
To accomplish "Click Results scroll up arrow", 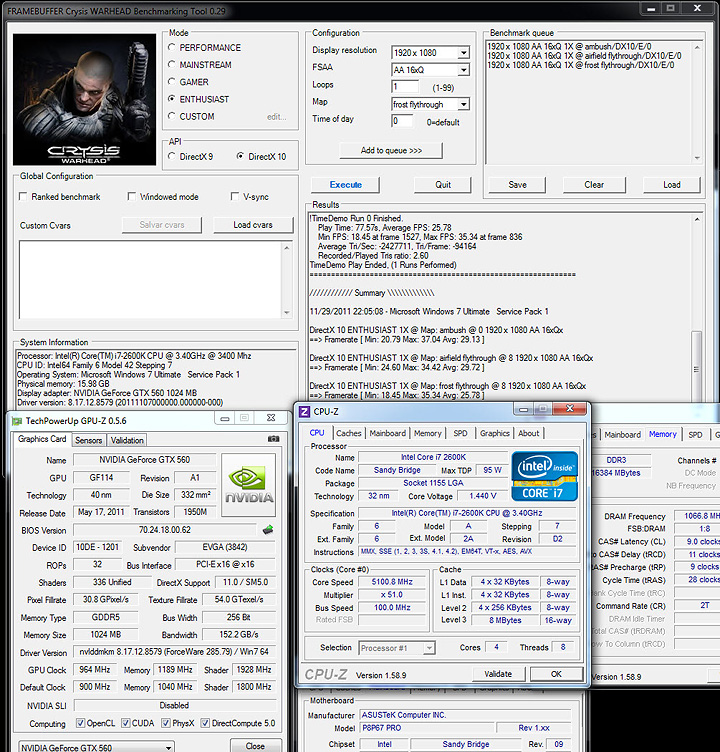I will point(696,220).
